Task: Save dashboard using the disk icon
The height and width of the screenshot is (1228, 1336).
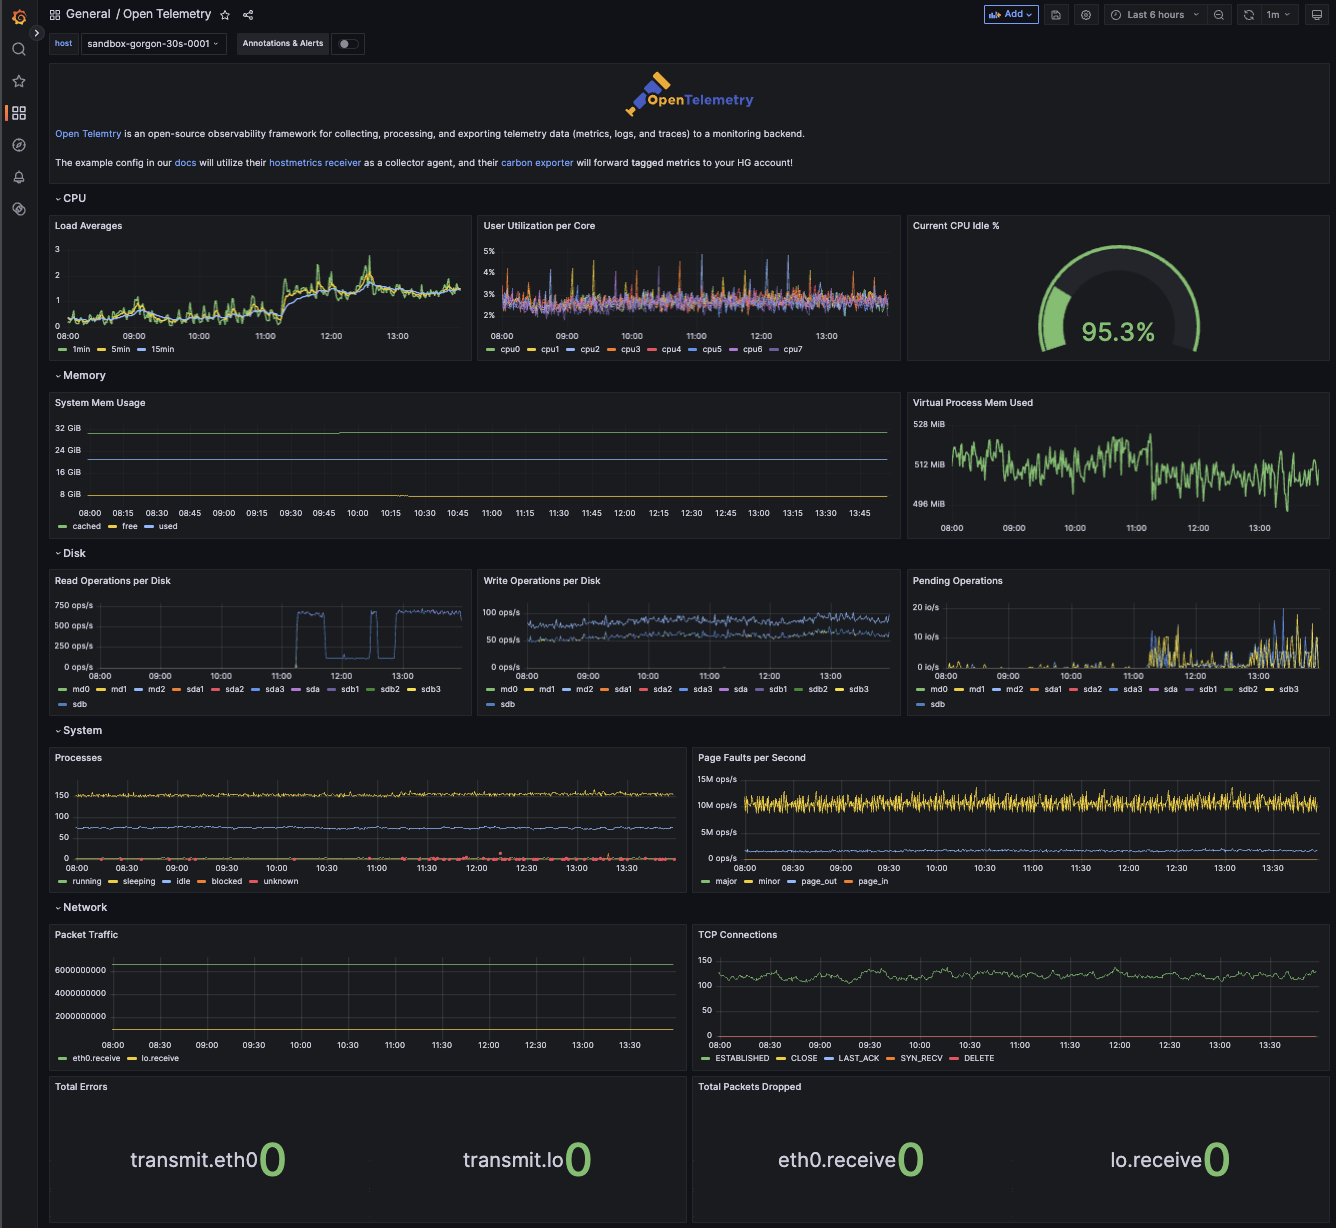Action: [1056, 15]
